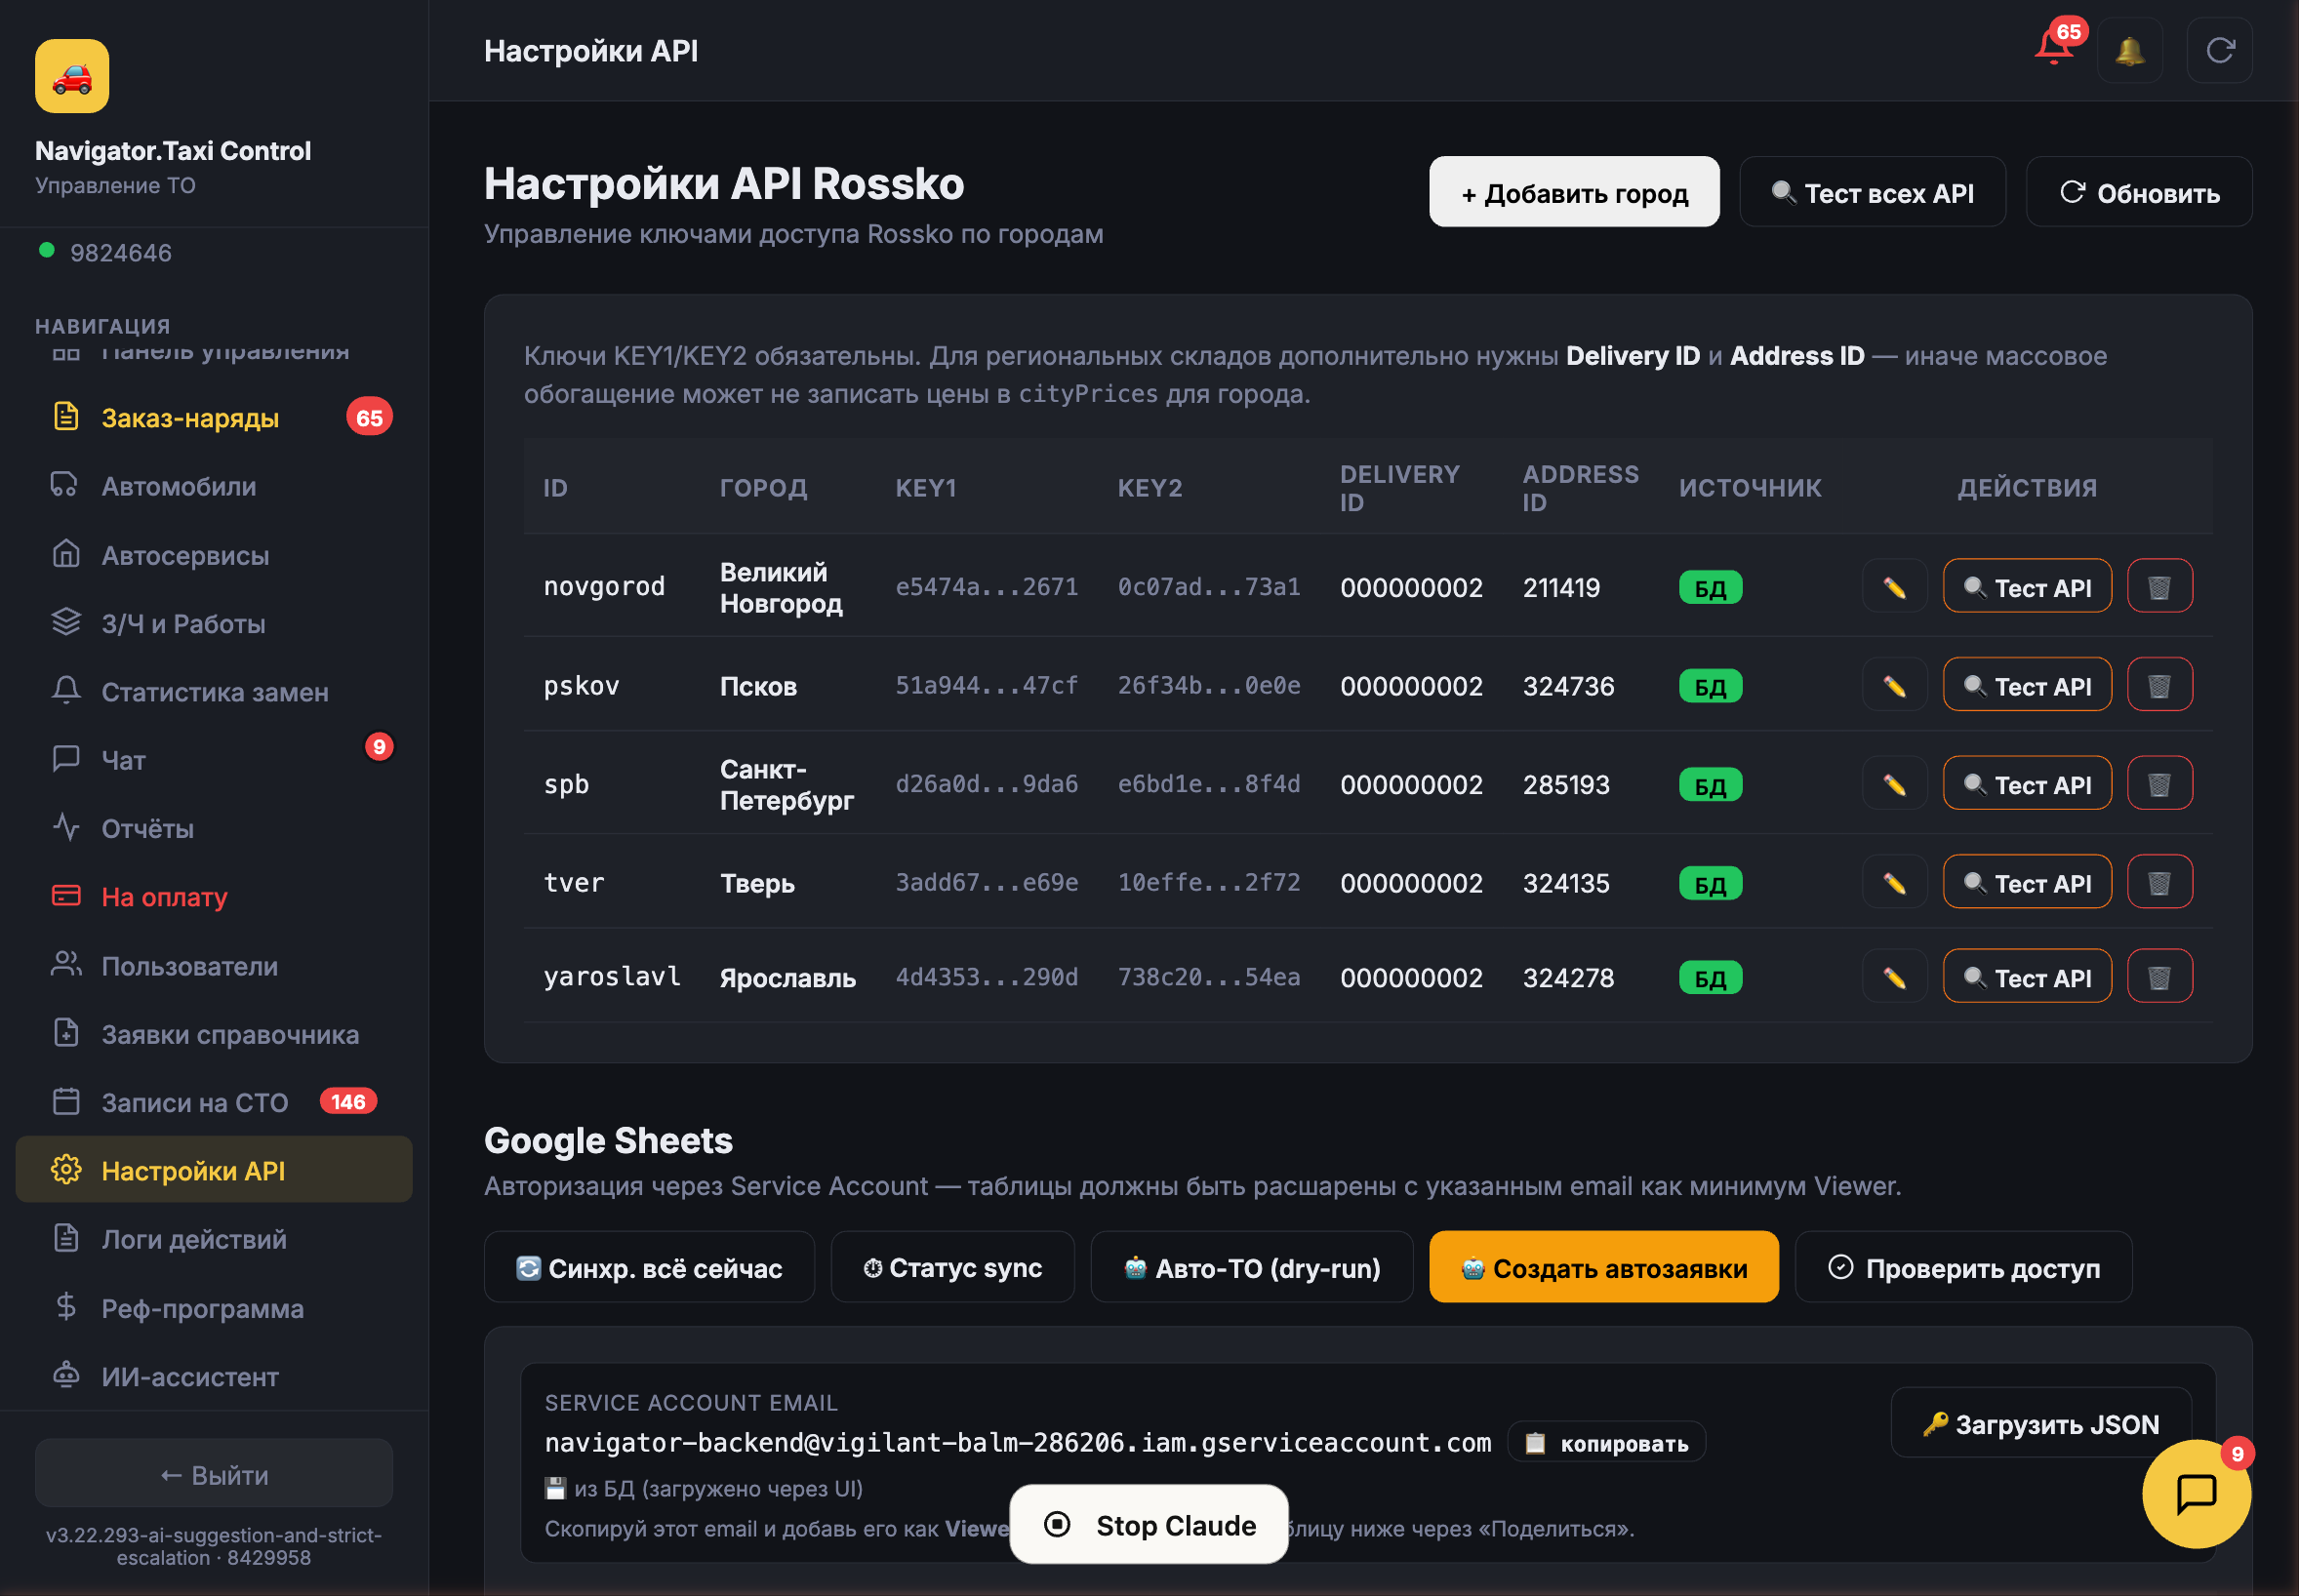
Task: Click the refresh icon in top header
Action: 2219,50
